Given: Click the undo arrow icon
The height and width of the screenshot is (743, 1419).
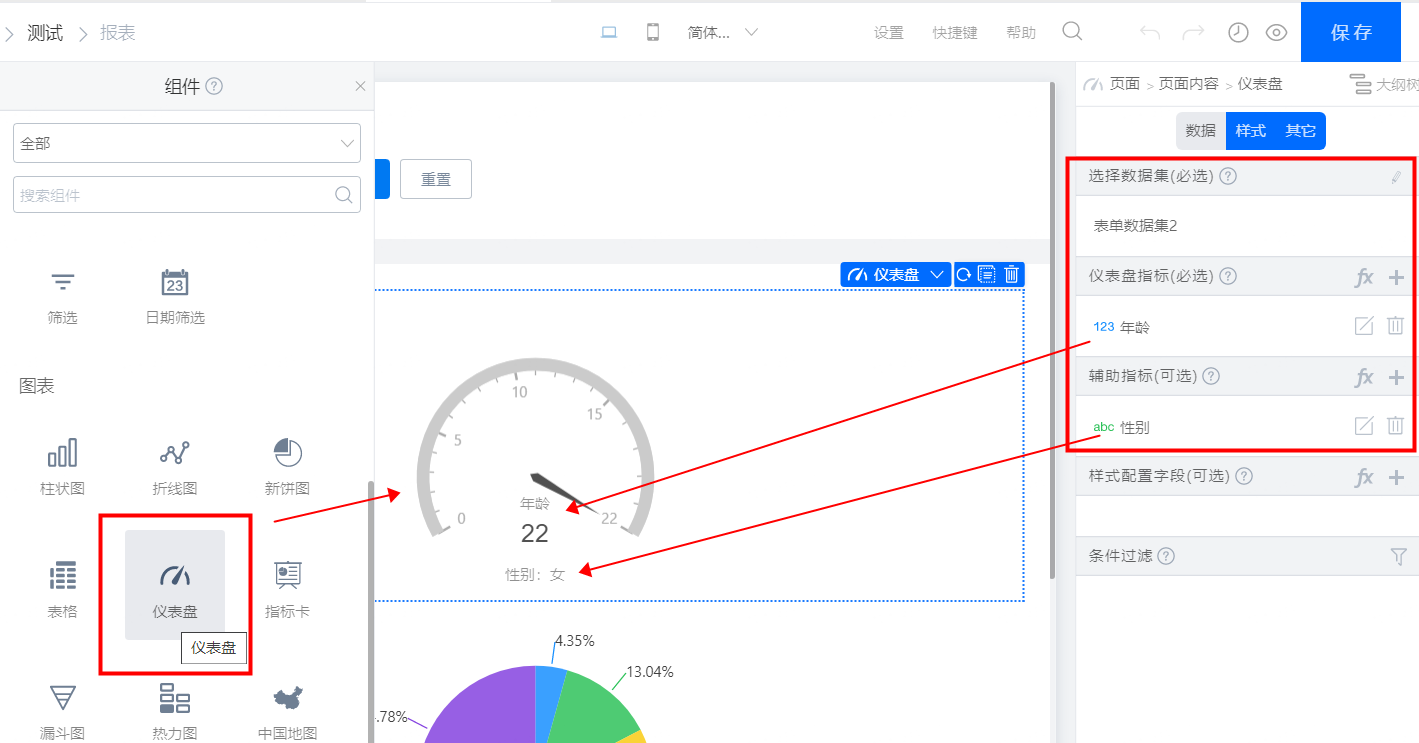Looking at the screenshot, I should click(x=1150, y=33).
